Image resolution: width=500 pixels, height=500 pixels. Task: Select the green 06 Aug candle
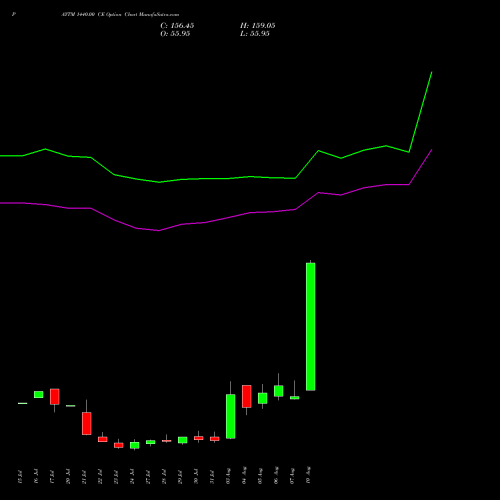click(x=279, y=391)
